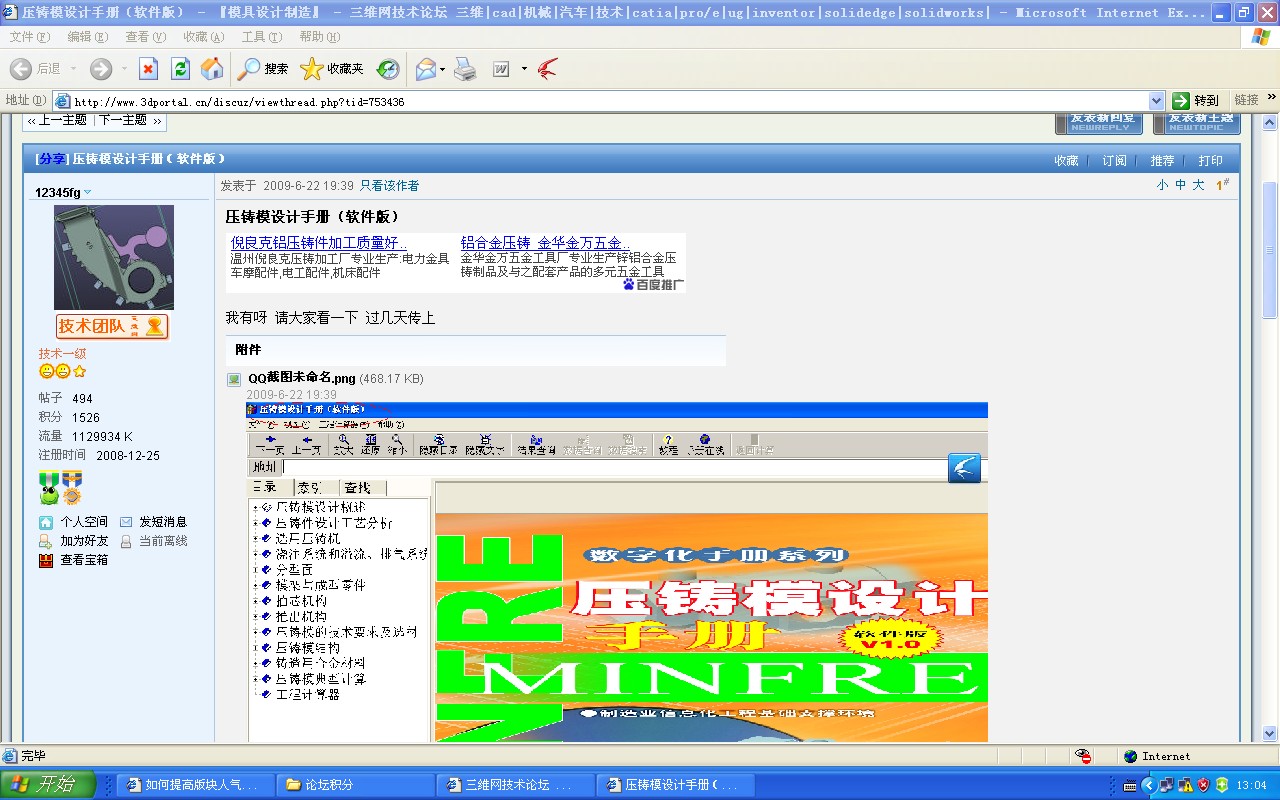Switch to the 论坛积分 taskbar window
Image resolution: width=1280 pixels, height=800 pixels.
point(357,785)
